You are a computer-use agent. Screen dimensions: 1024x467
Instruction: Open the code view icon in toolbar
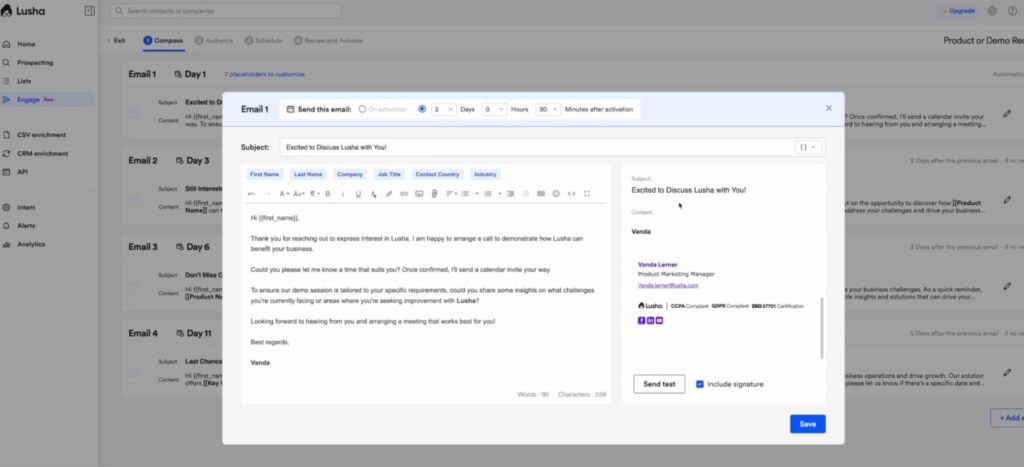[x=571, y=193]
